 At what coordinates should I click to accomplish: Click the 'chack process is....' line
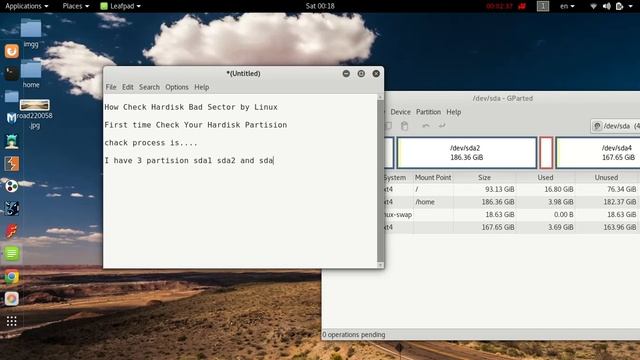click(151, 143)
